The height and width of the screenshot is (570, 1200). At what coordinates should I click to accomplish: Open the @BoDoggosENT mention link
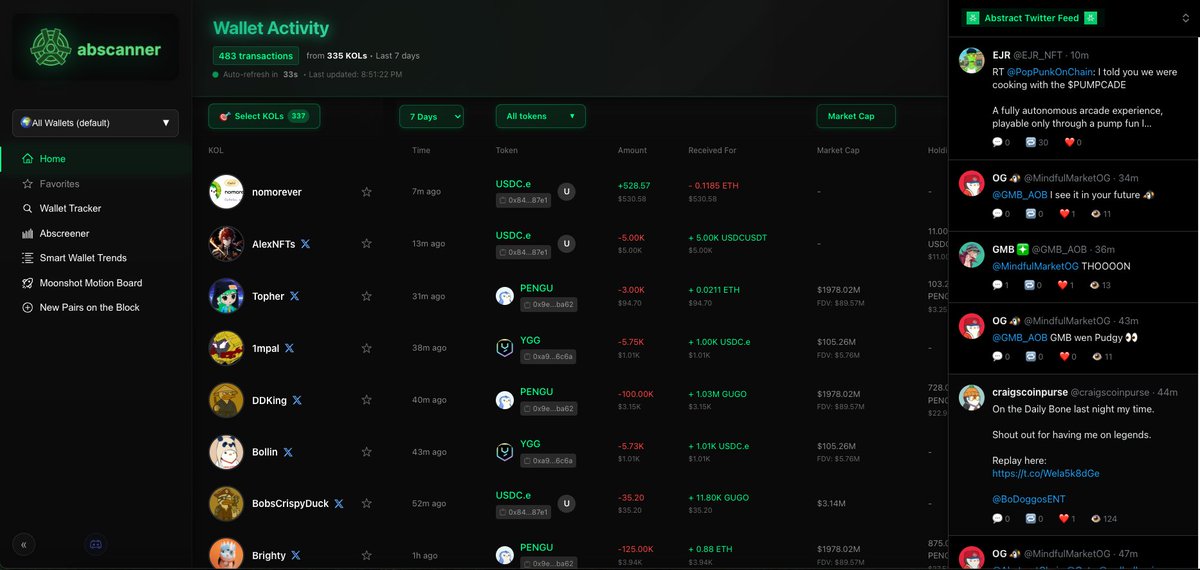[x=1028, y=498]
